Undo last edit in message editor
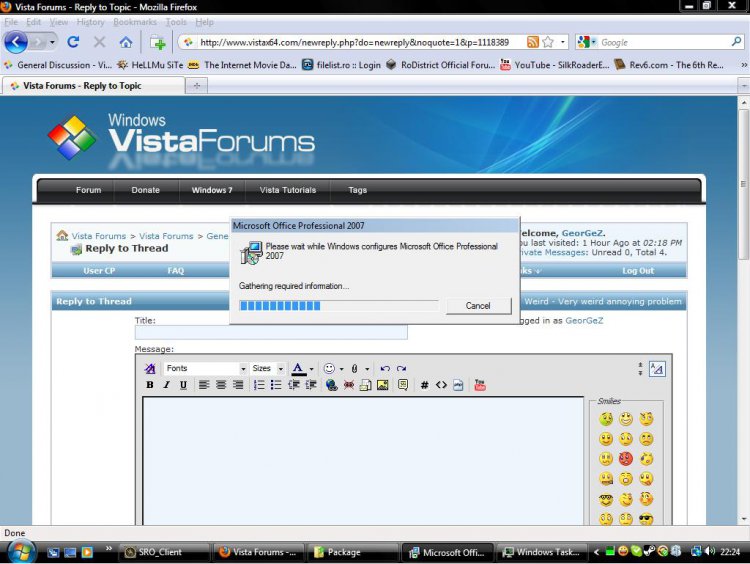This screenshot has height=564, width=750. click(x=385, y=368)
